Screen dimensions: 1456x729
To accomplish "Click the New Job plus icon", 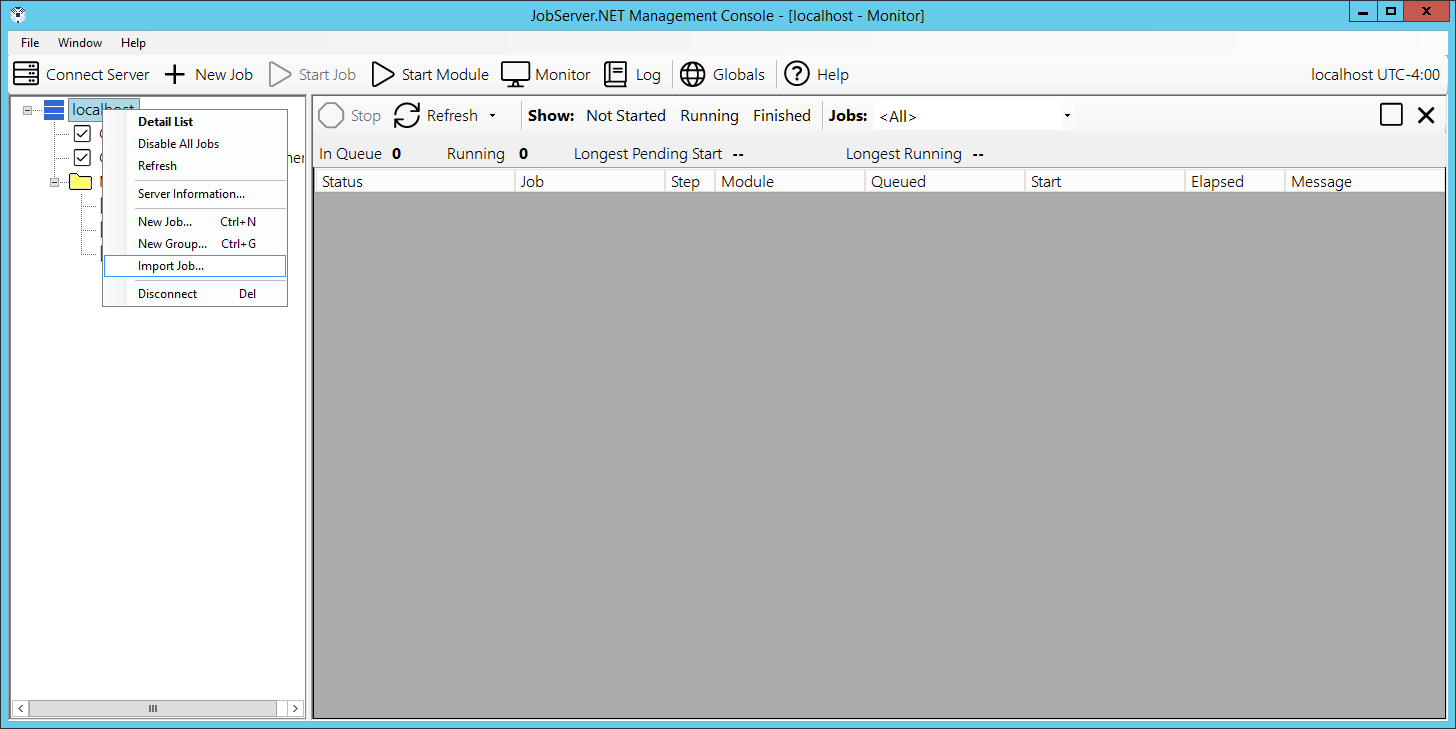I will click(175, 74).
